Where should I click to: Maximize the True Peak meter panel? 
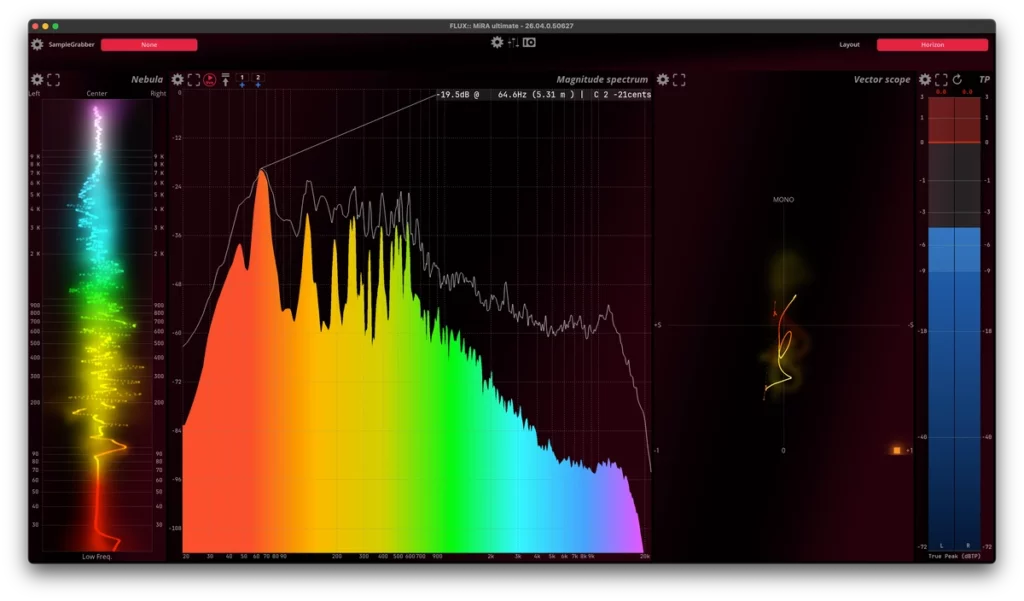coord(941,80)
